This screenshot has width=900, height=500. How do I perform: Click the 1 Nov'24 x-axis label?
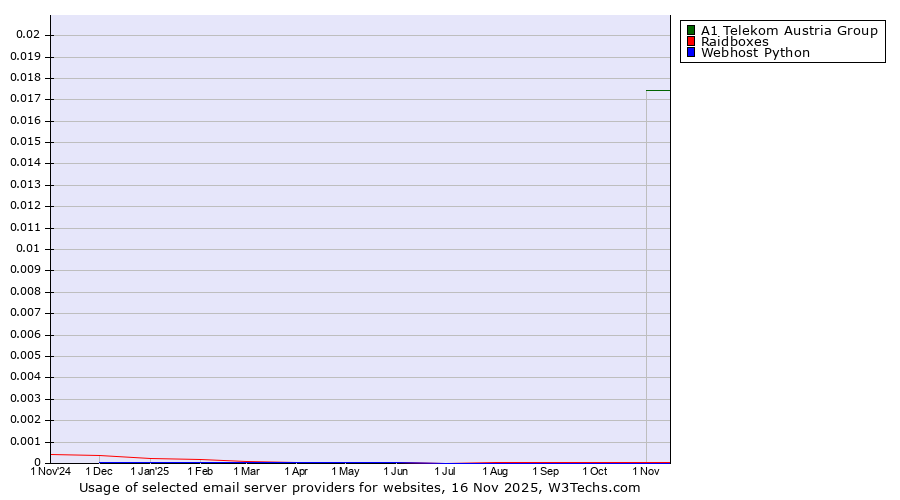(x=51, y=471)
